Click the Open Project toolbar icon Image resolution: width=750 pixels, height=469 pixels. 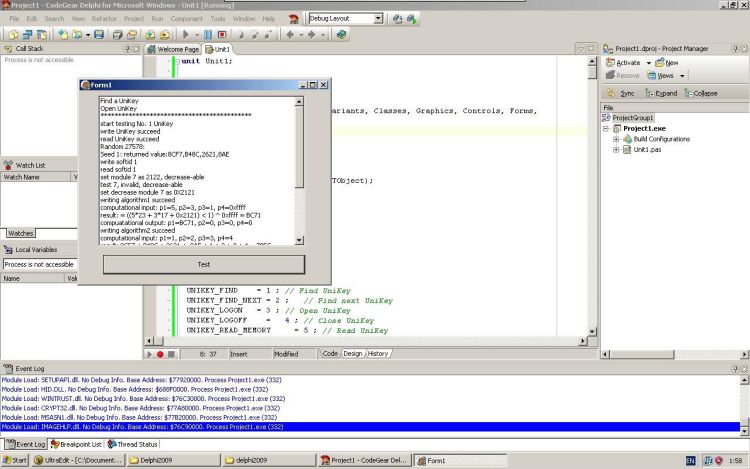point(132,34)
